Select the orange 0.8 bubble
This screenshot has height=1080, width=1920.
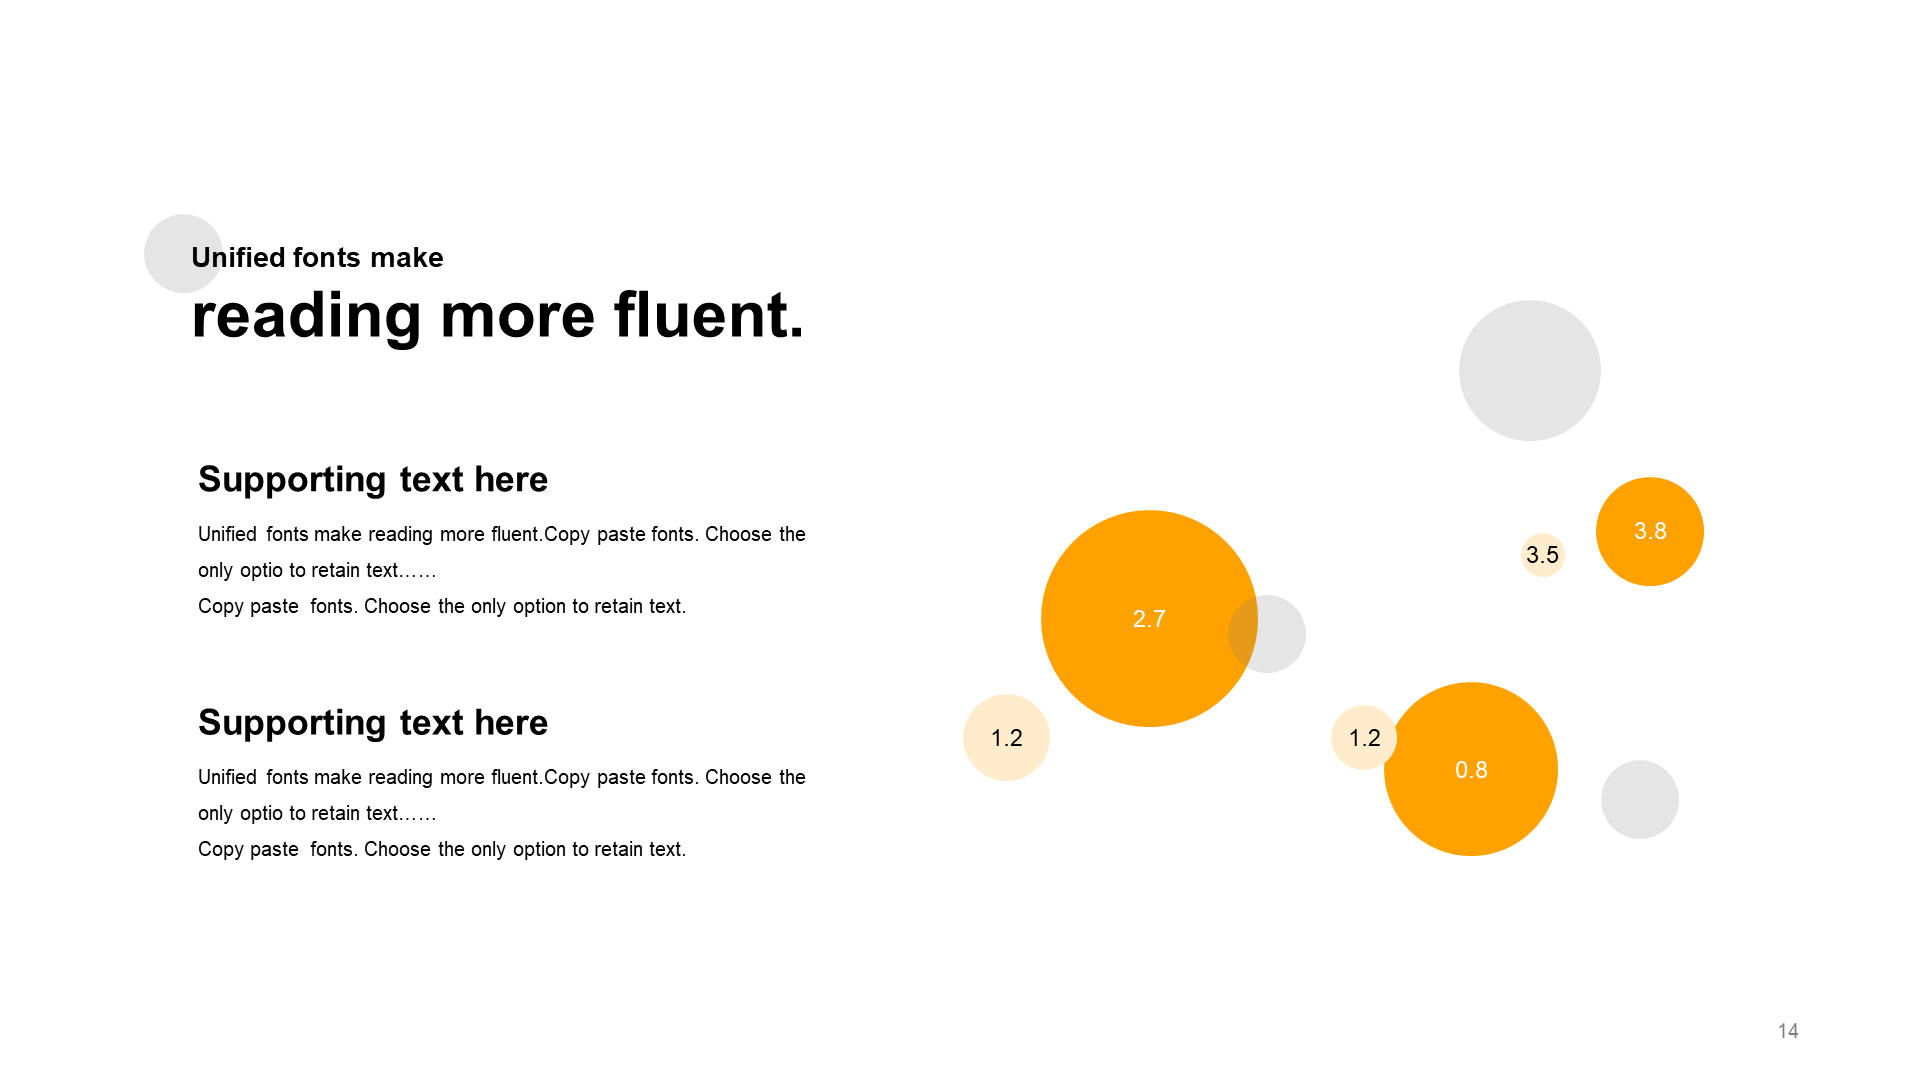[1471, 769]
